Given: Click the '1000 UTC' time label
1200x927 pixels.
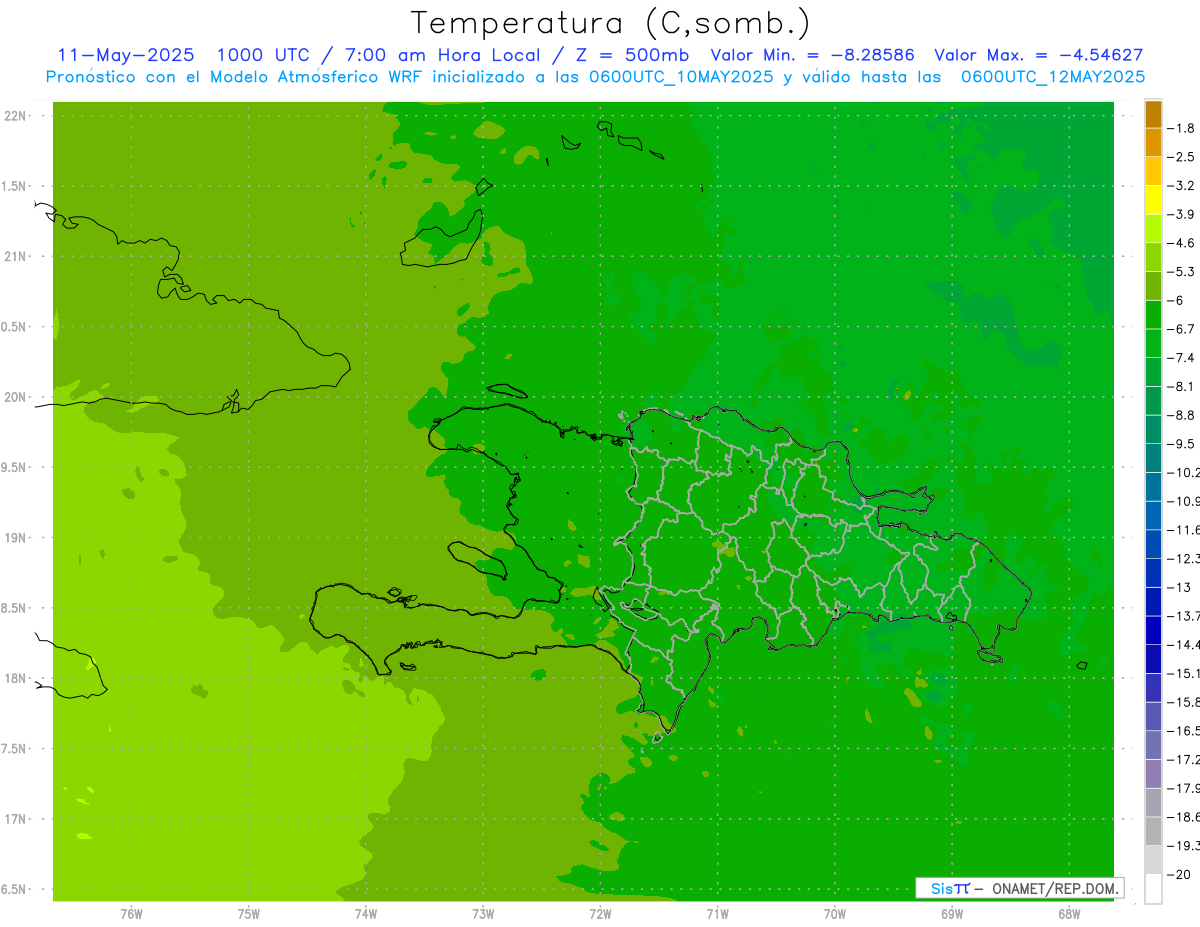Looking at the screenshot, I should click(262, 55).
